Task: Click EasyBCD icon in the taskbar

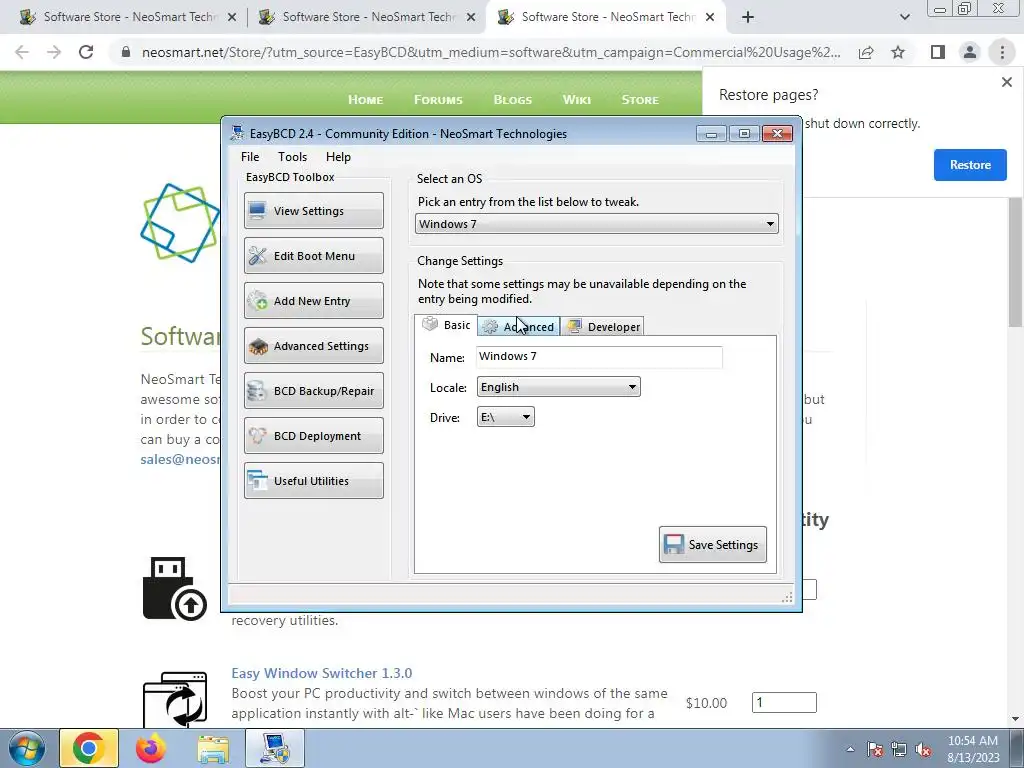Action: click(275, 748)
